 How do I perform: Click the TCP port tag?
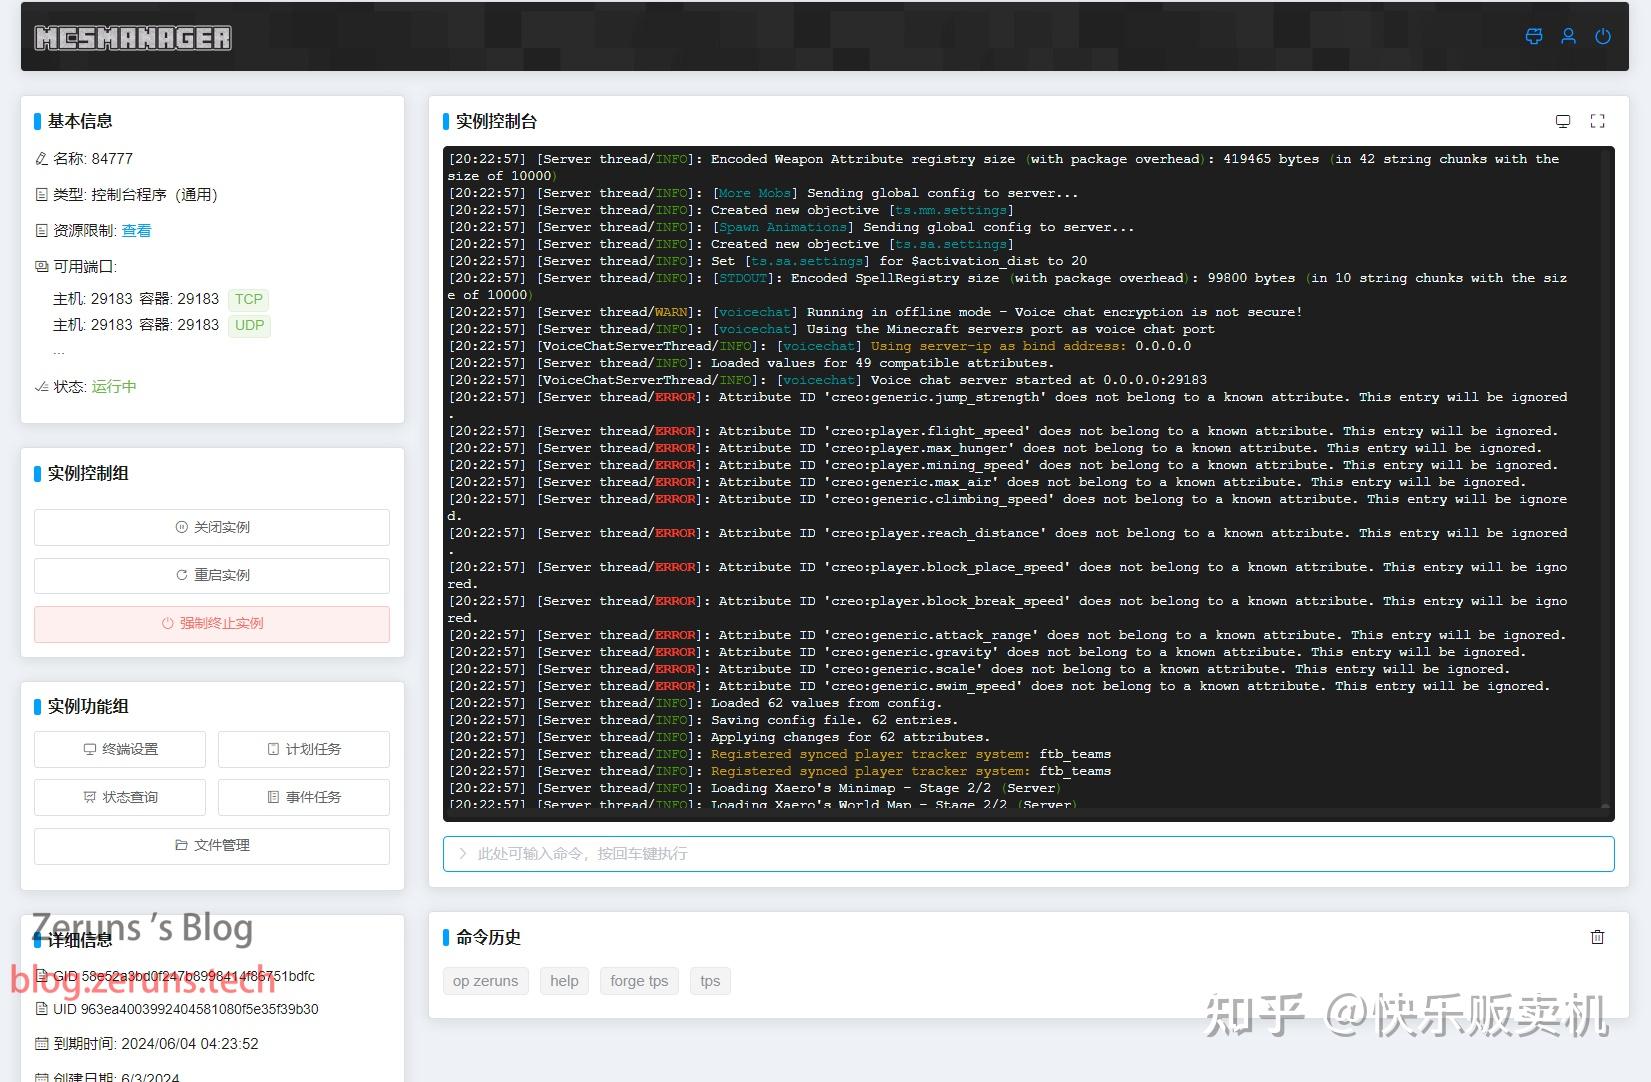click(x=249, y=299)
